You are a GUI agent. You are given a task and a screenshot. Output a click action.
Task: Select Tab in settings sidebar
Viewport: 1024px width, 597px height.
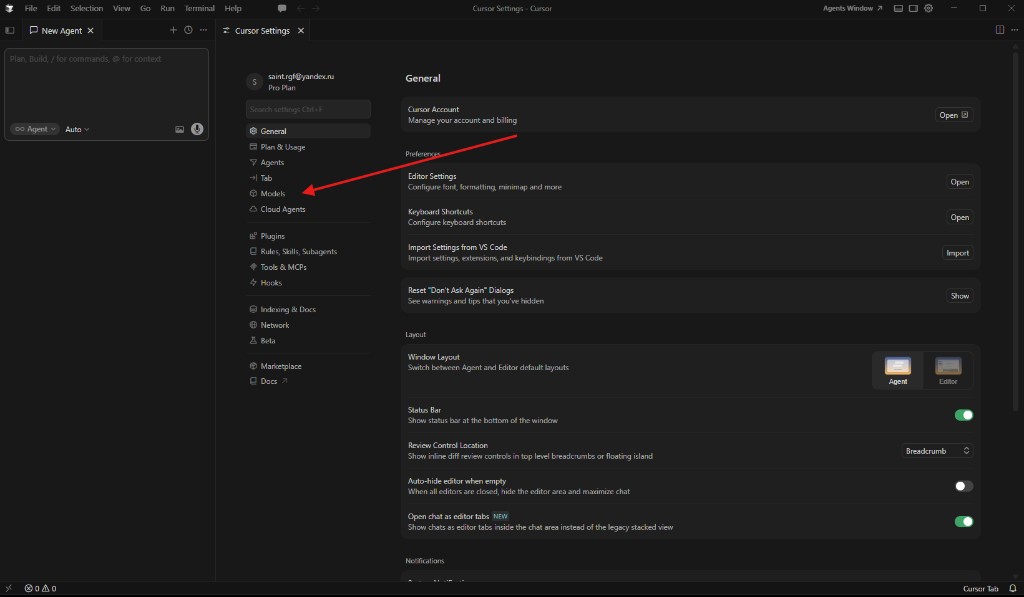pyautogui.click(x=308, y=178)
